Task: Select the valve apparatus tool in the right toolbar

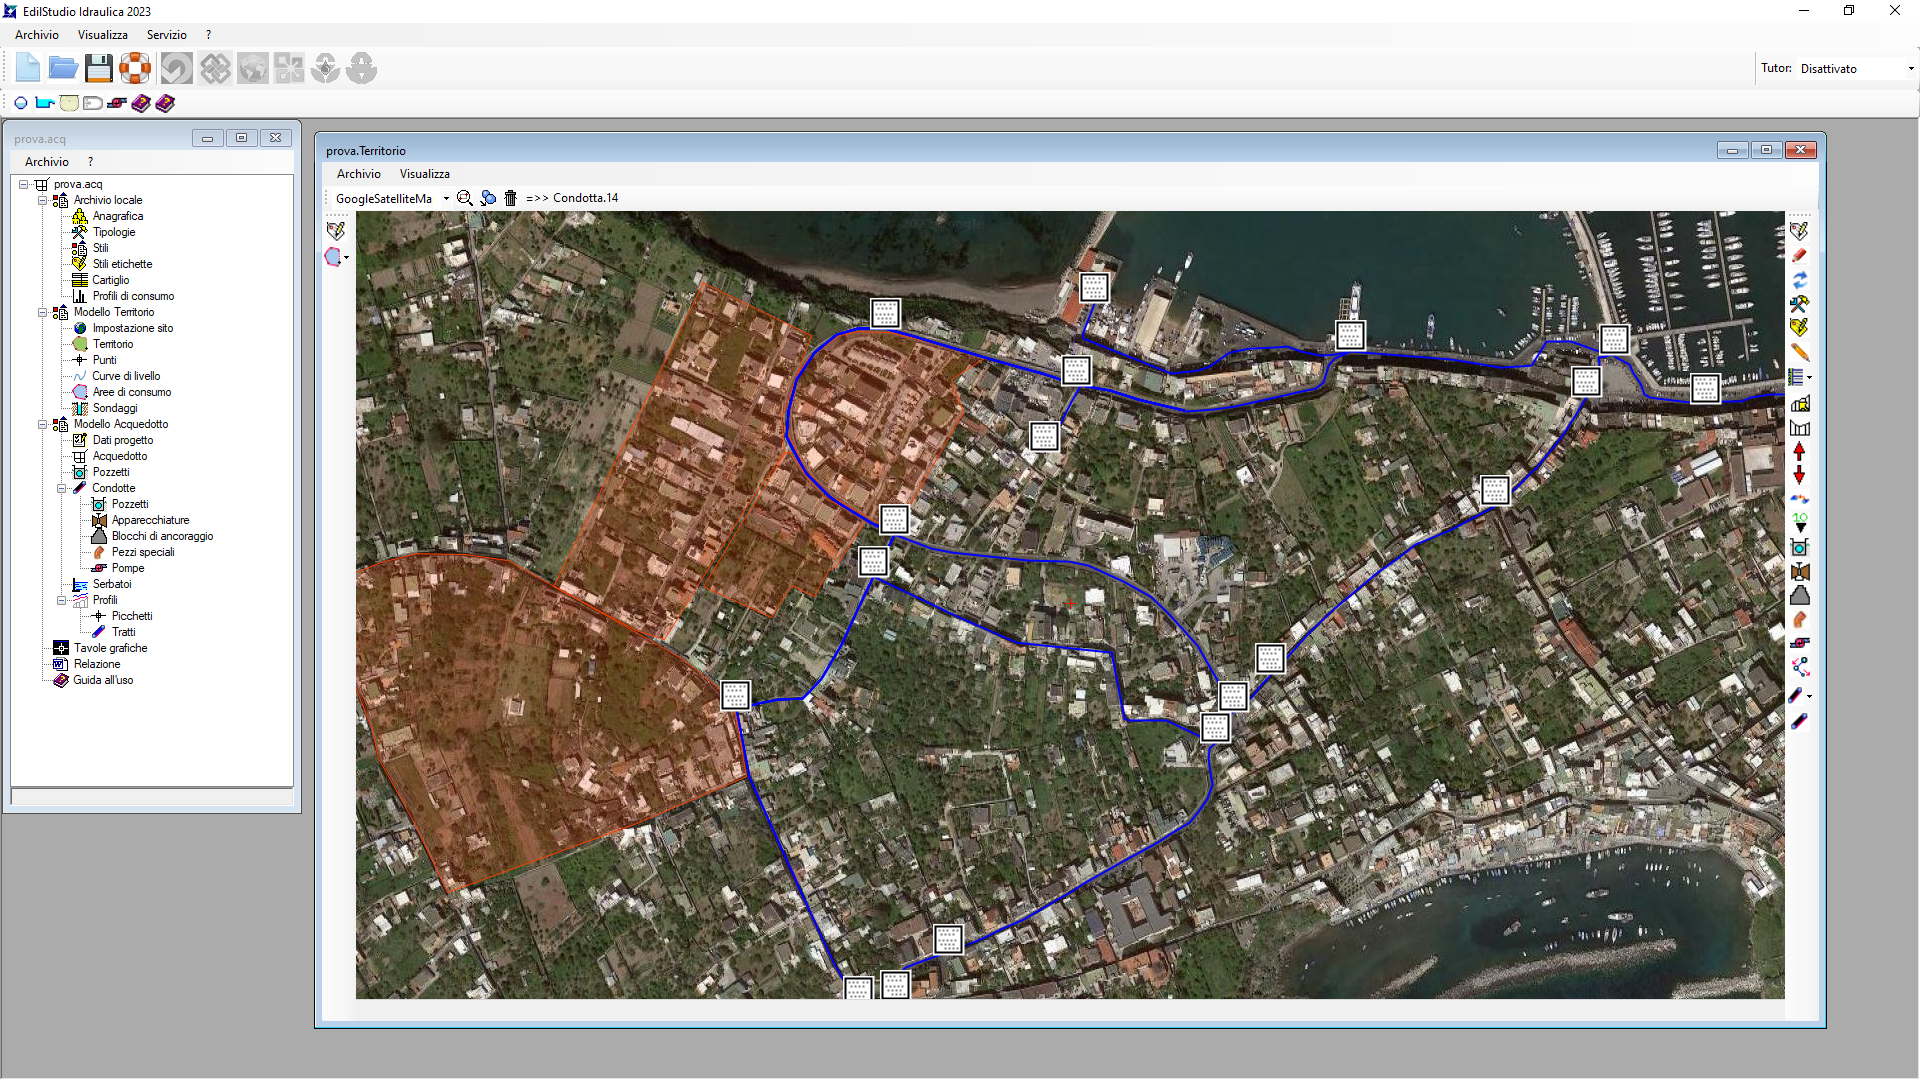Action: point(1799,572)
